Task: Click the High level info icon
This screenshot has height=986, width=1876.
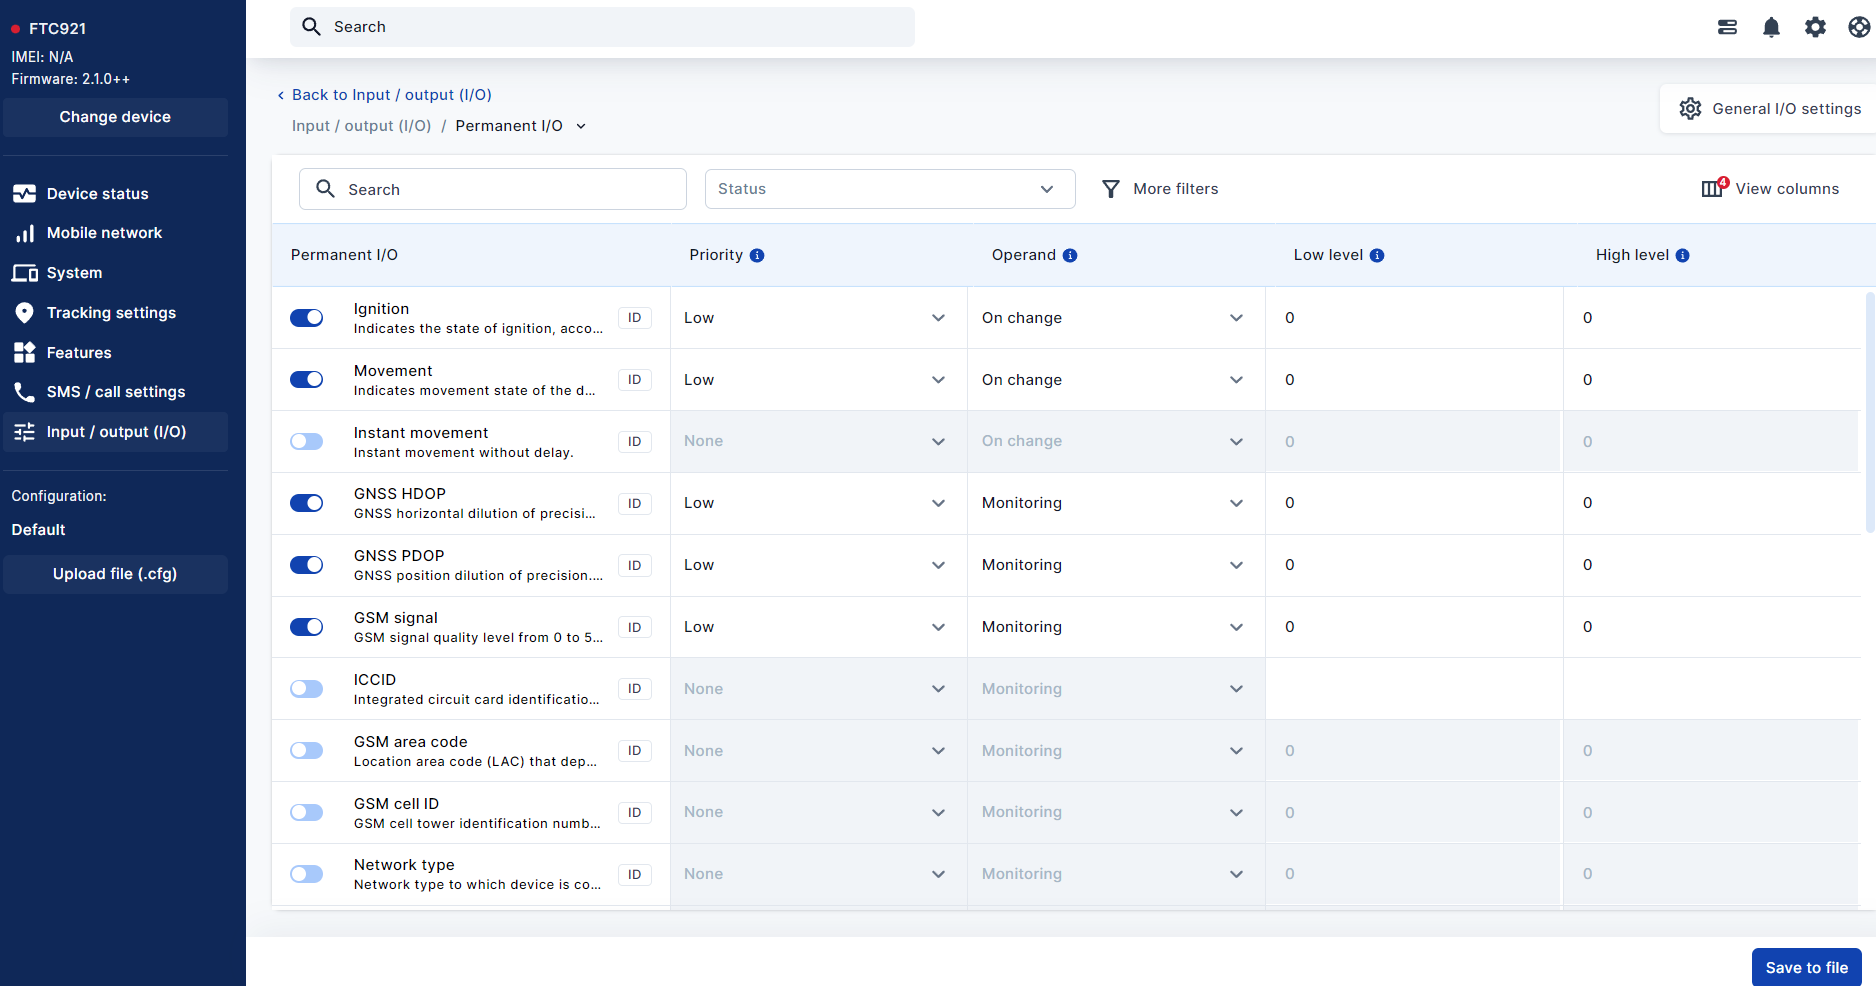Action: 1683,256
